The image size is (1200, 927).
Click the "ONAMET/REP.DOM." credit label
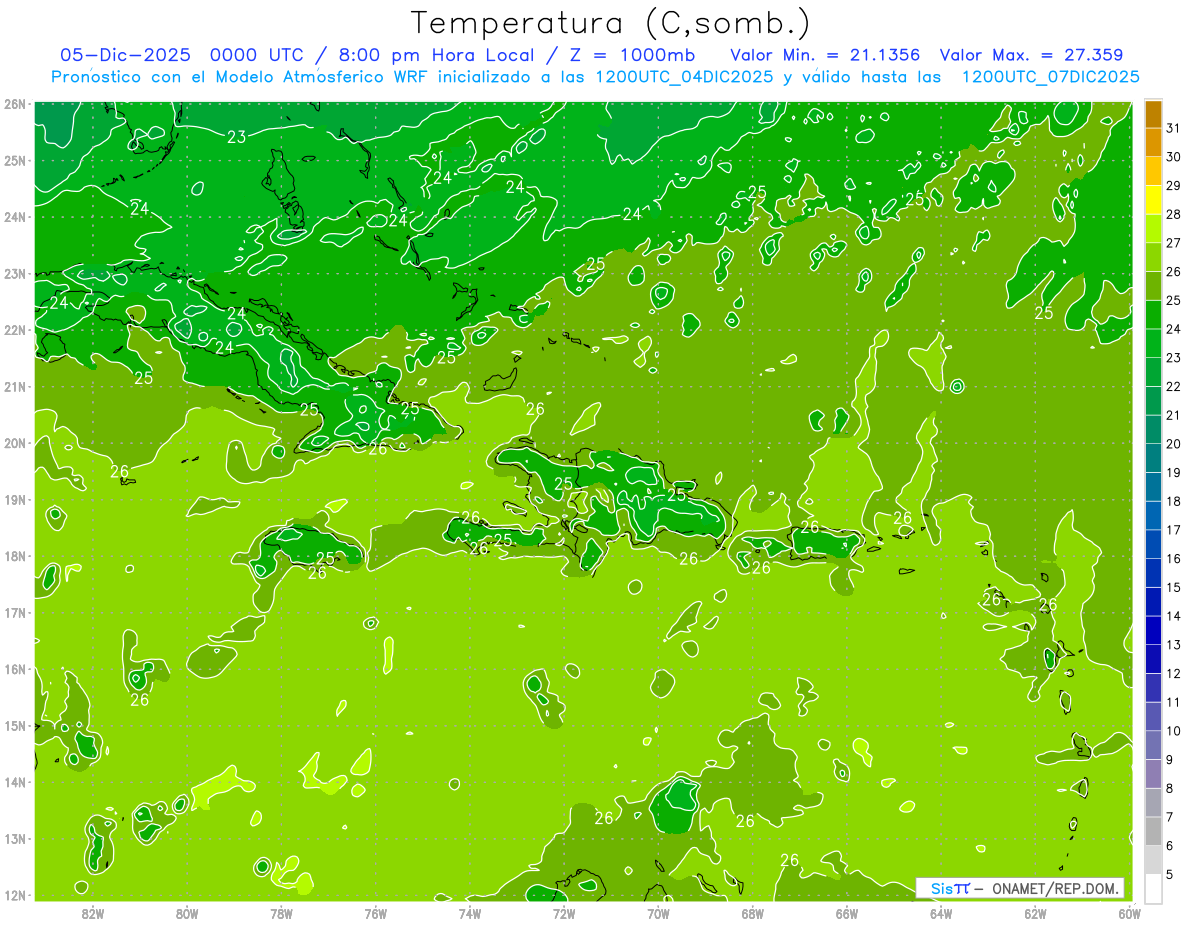[1056, 888]
